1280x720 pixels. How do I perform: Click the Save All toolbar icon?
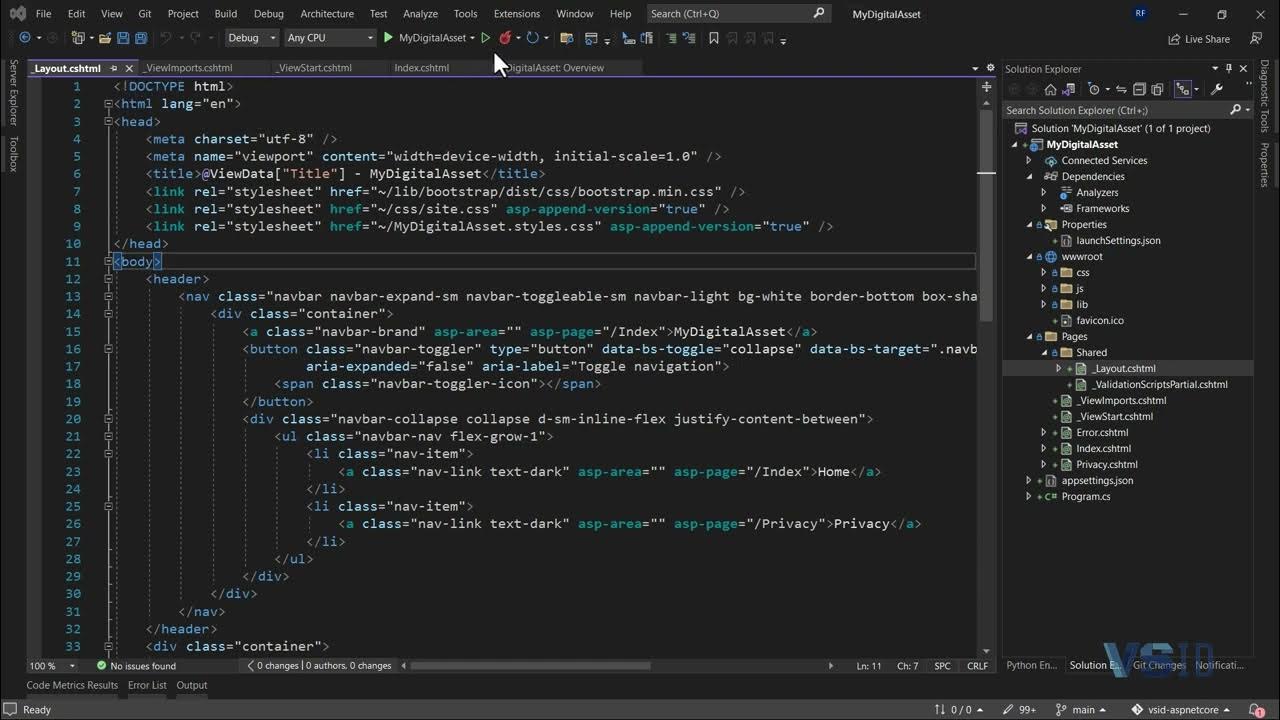(141, 38)
